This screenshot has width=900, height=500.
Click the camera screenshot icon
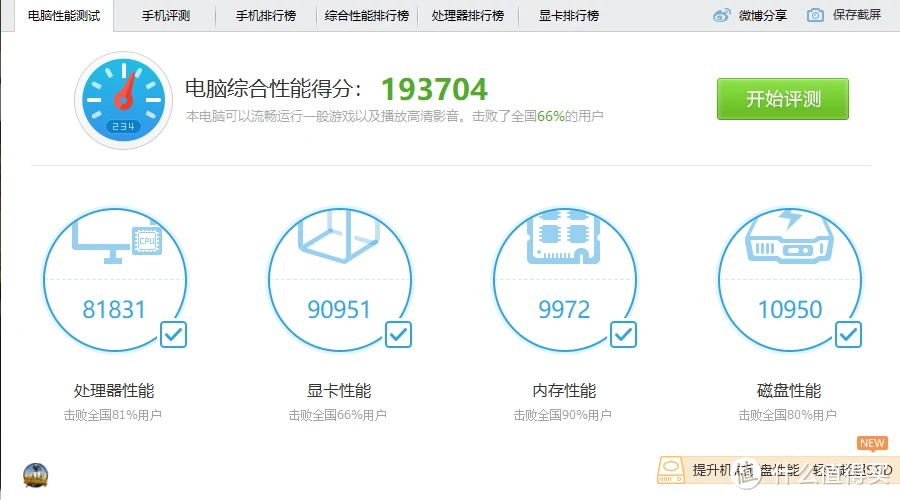[815, 15]
